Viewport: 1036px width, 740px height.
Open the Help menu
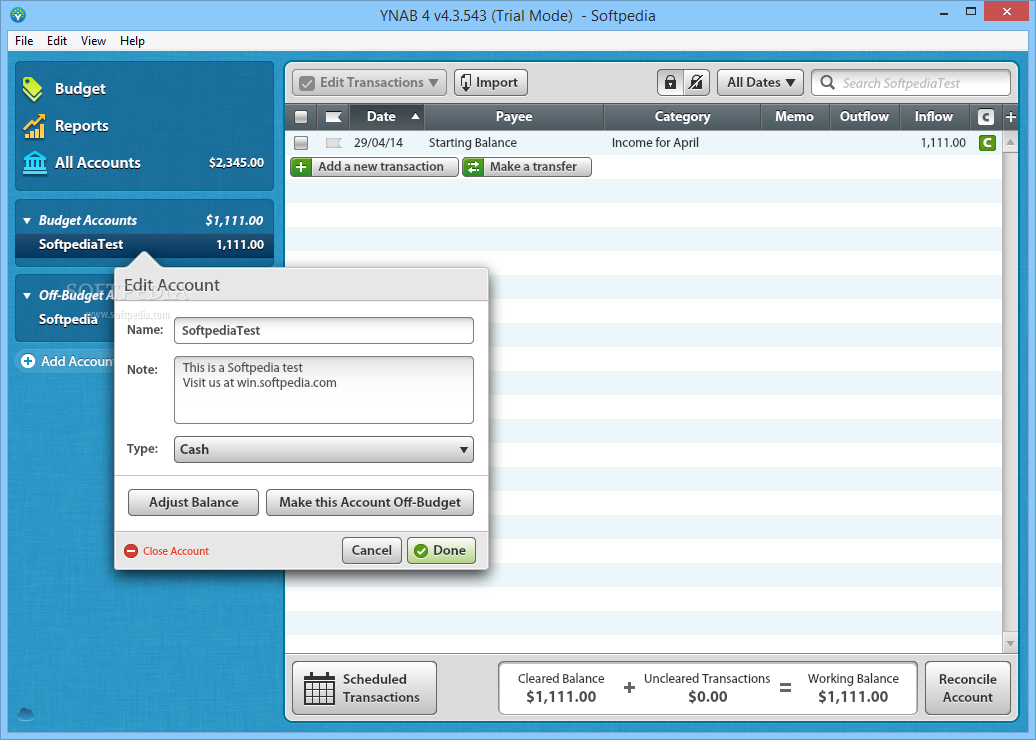click(132, 41)
